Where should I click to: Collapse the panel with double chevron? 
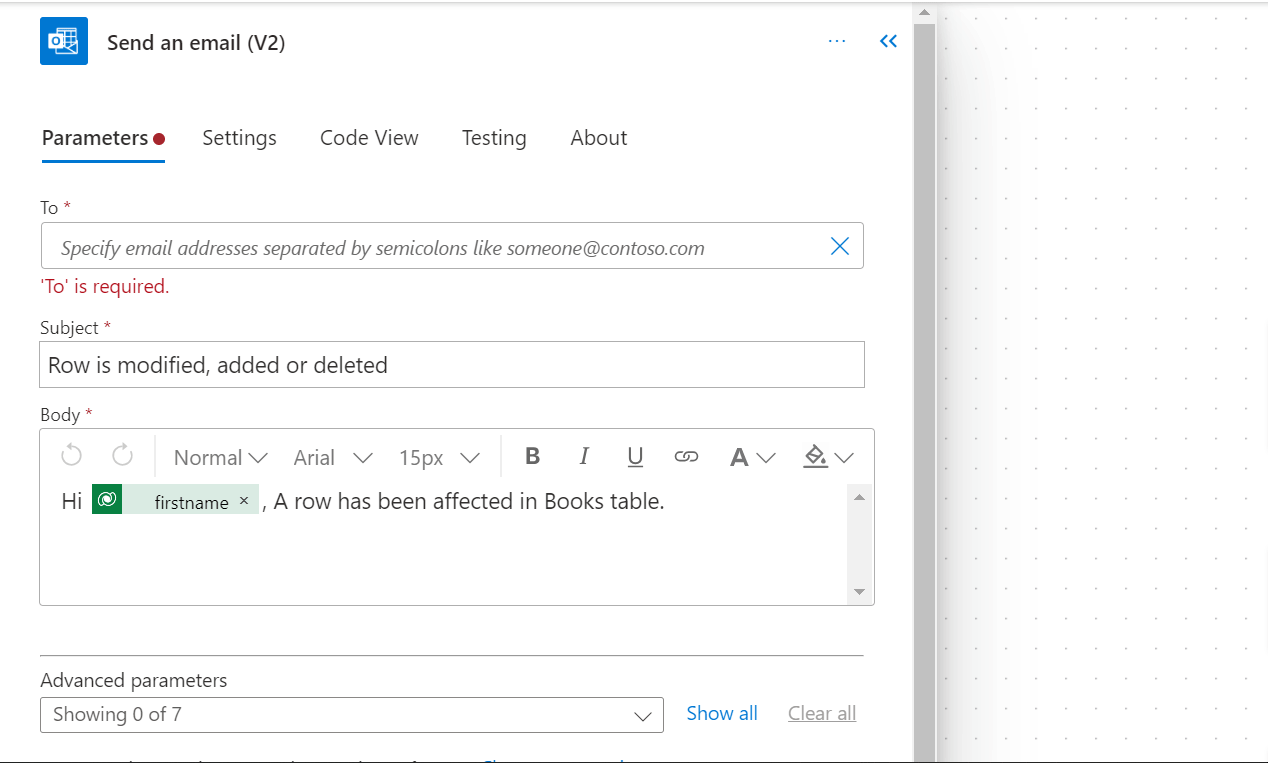click(x=888, y=41)
